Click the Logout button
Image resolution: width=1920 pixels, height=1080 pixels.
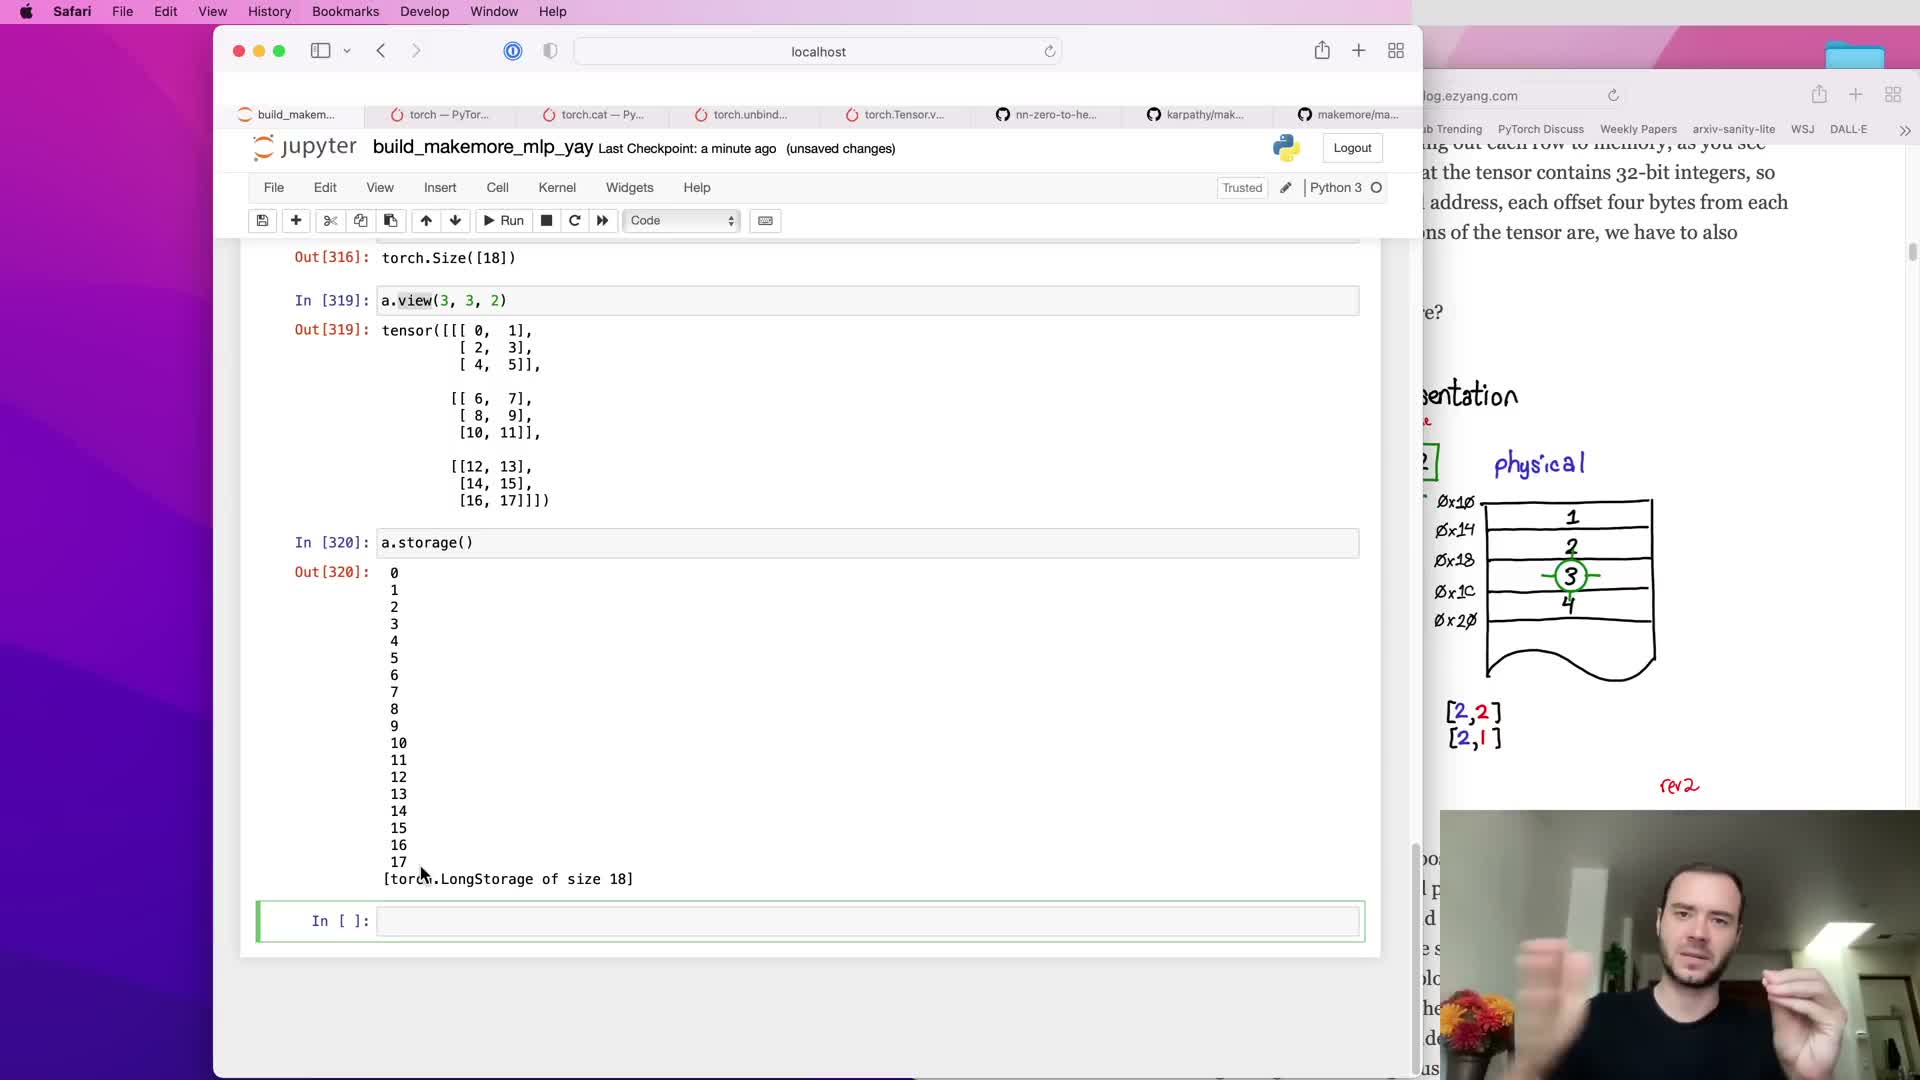(1352, 148)
